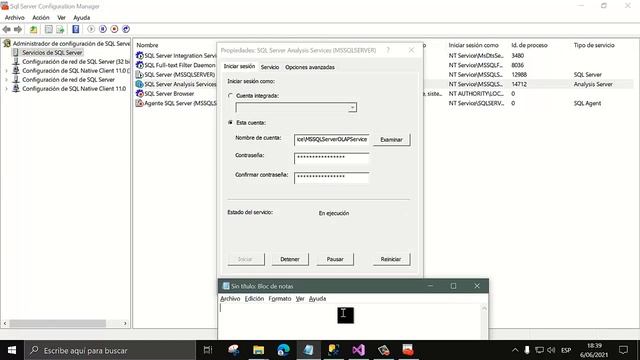Image resolution: width=640 pixels, height=360 pixels.
Task: Expand the last Configuración de SQL Native Client 11.0 node
Action: 6,89
